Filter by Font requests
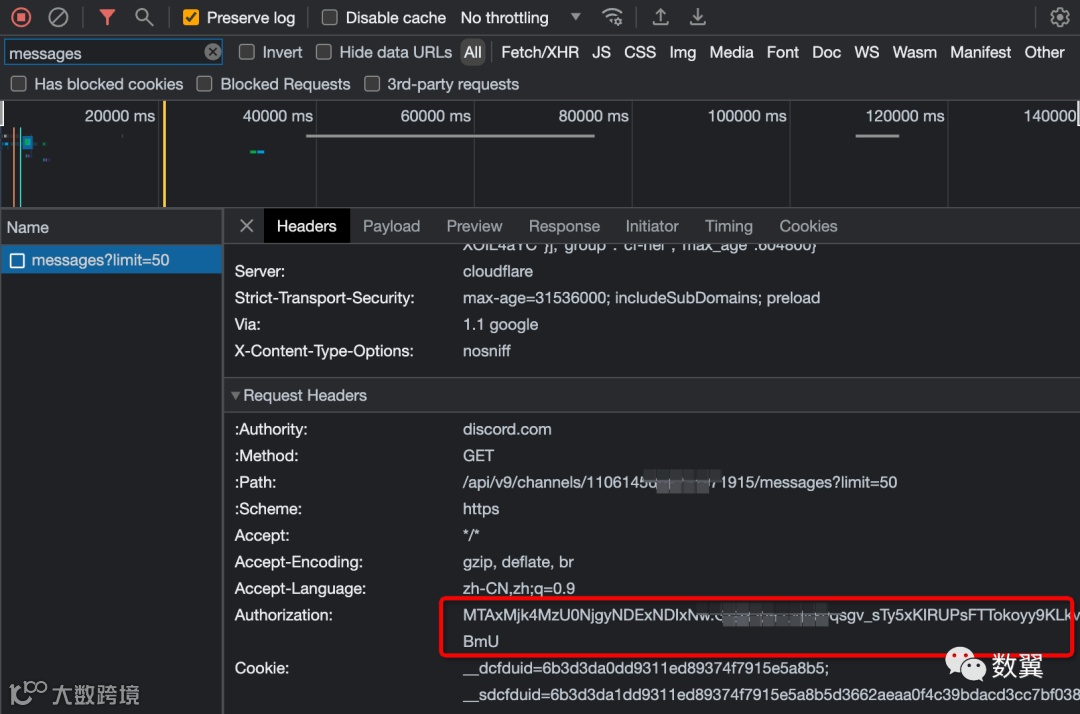 [x=782, y=52]
